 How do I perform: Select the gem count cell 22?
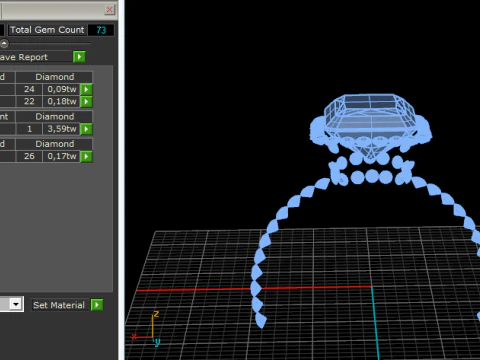click(x=29, y=101)
